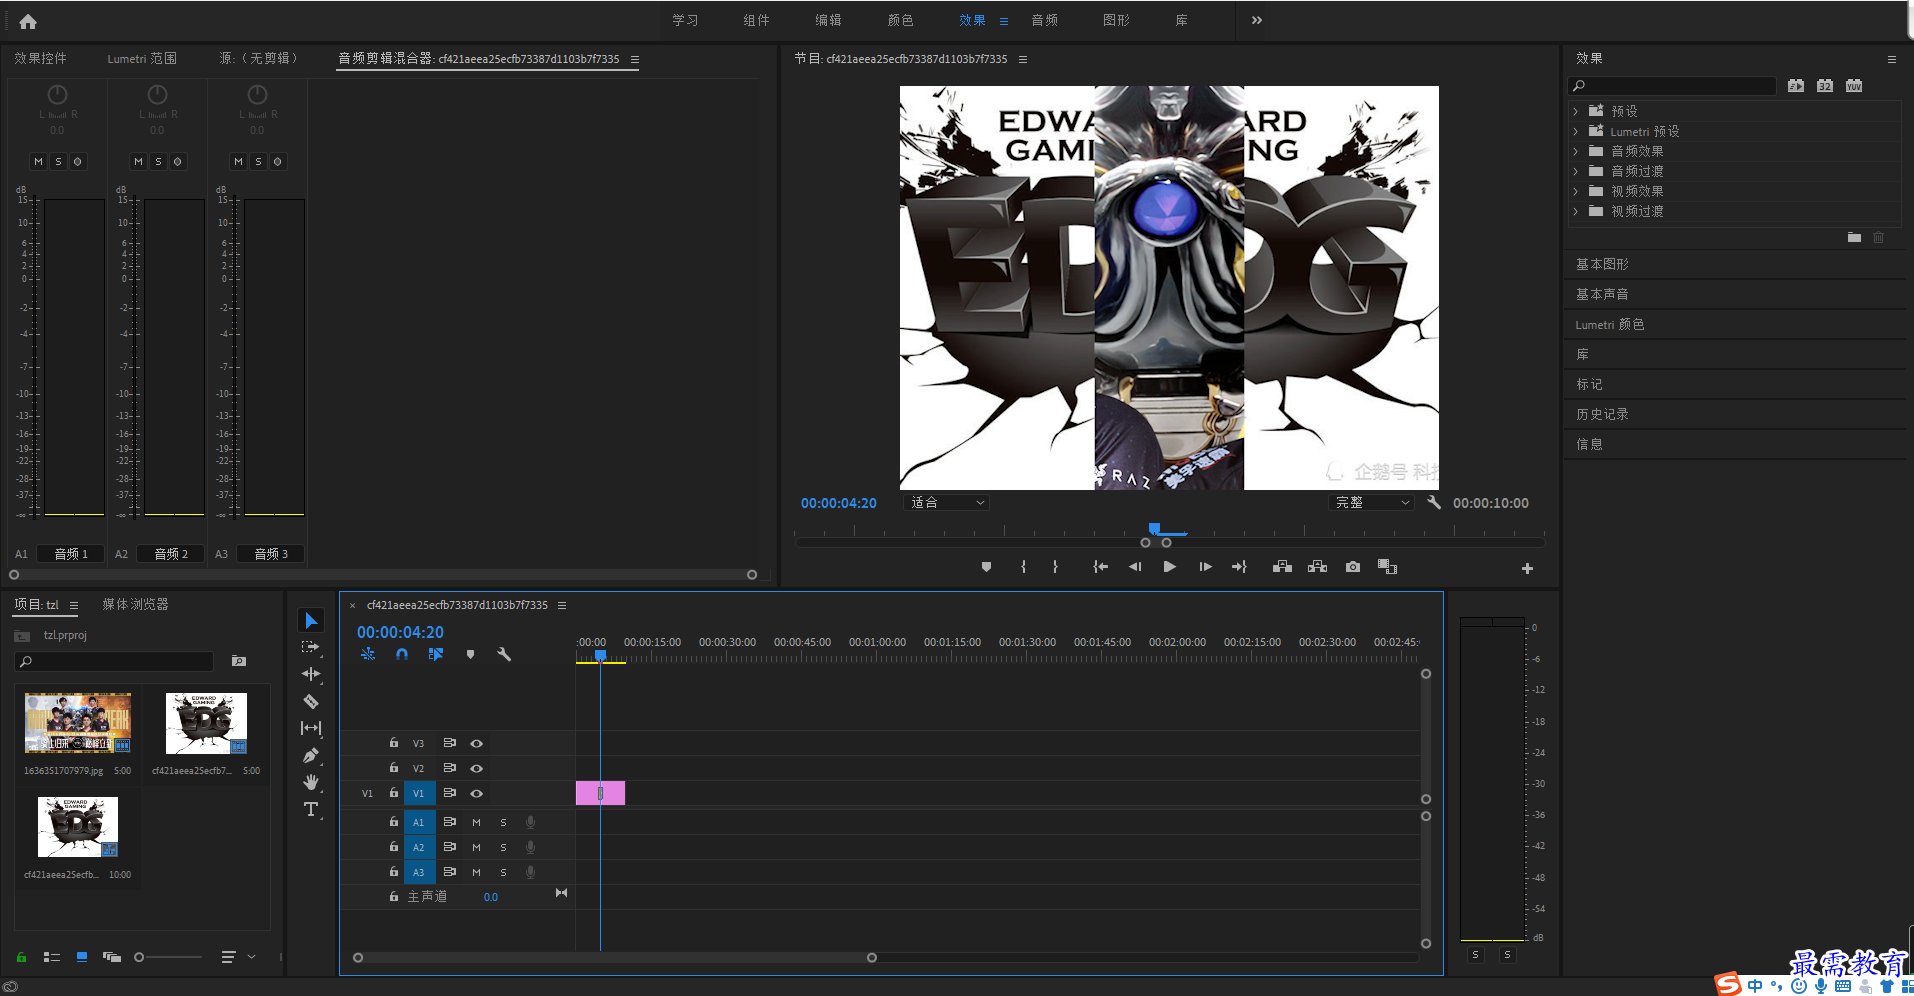
Task: Toggle accelerated effects filter icon
Action: [1796, 86]
